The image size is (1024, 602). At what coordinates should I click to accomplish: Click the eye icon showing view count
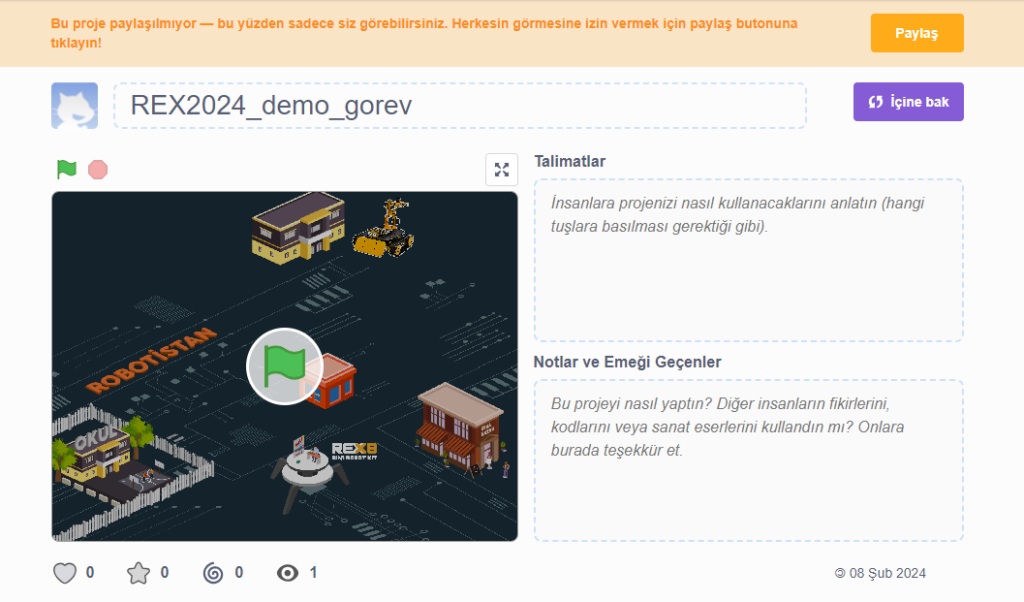(x=285, y=572)
